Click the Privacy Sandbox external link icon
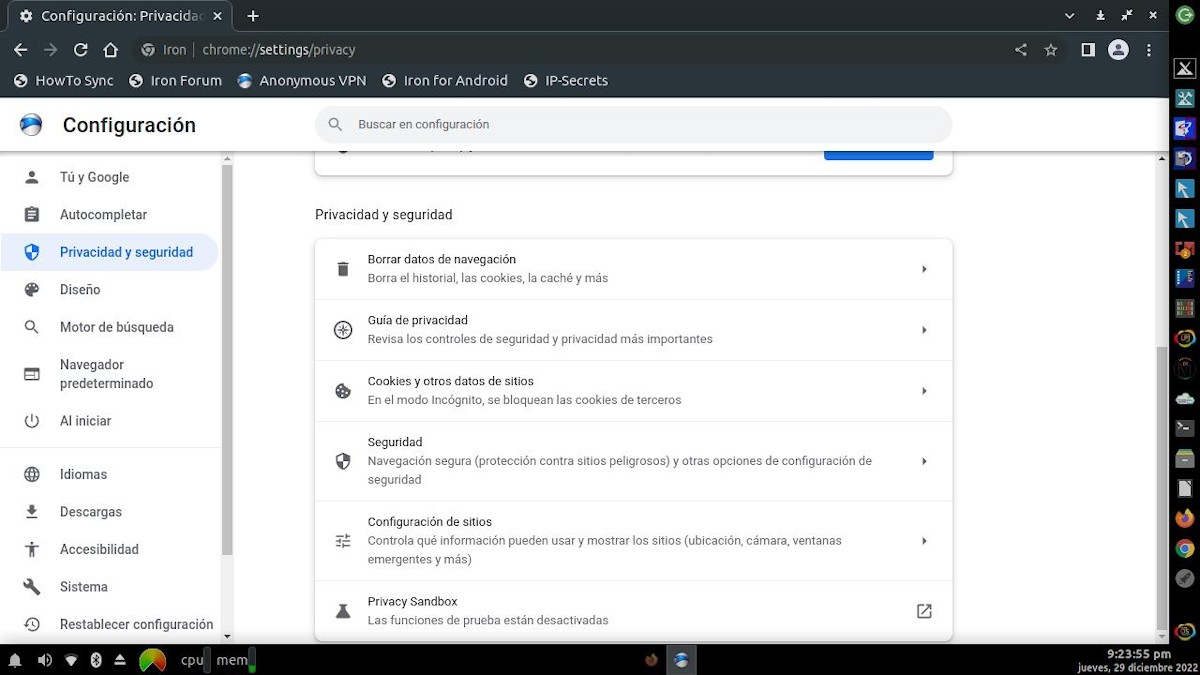1200x675 pixels. 924,610
